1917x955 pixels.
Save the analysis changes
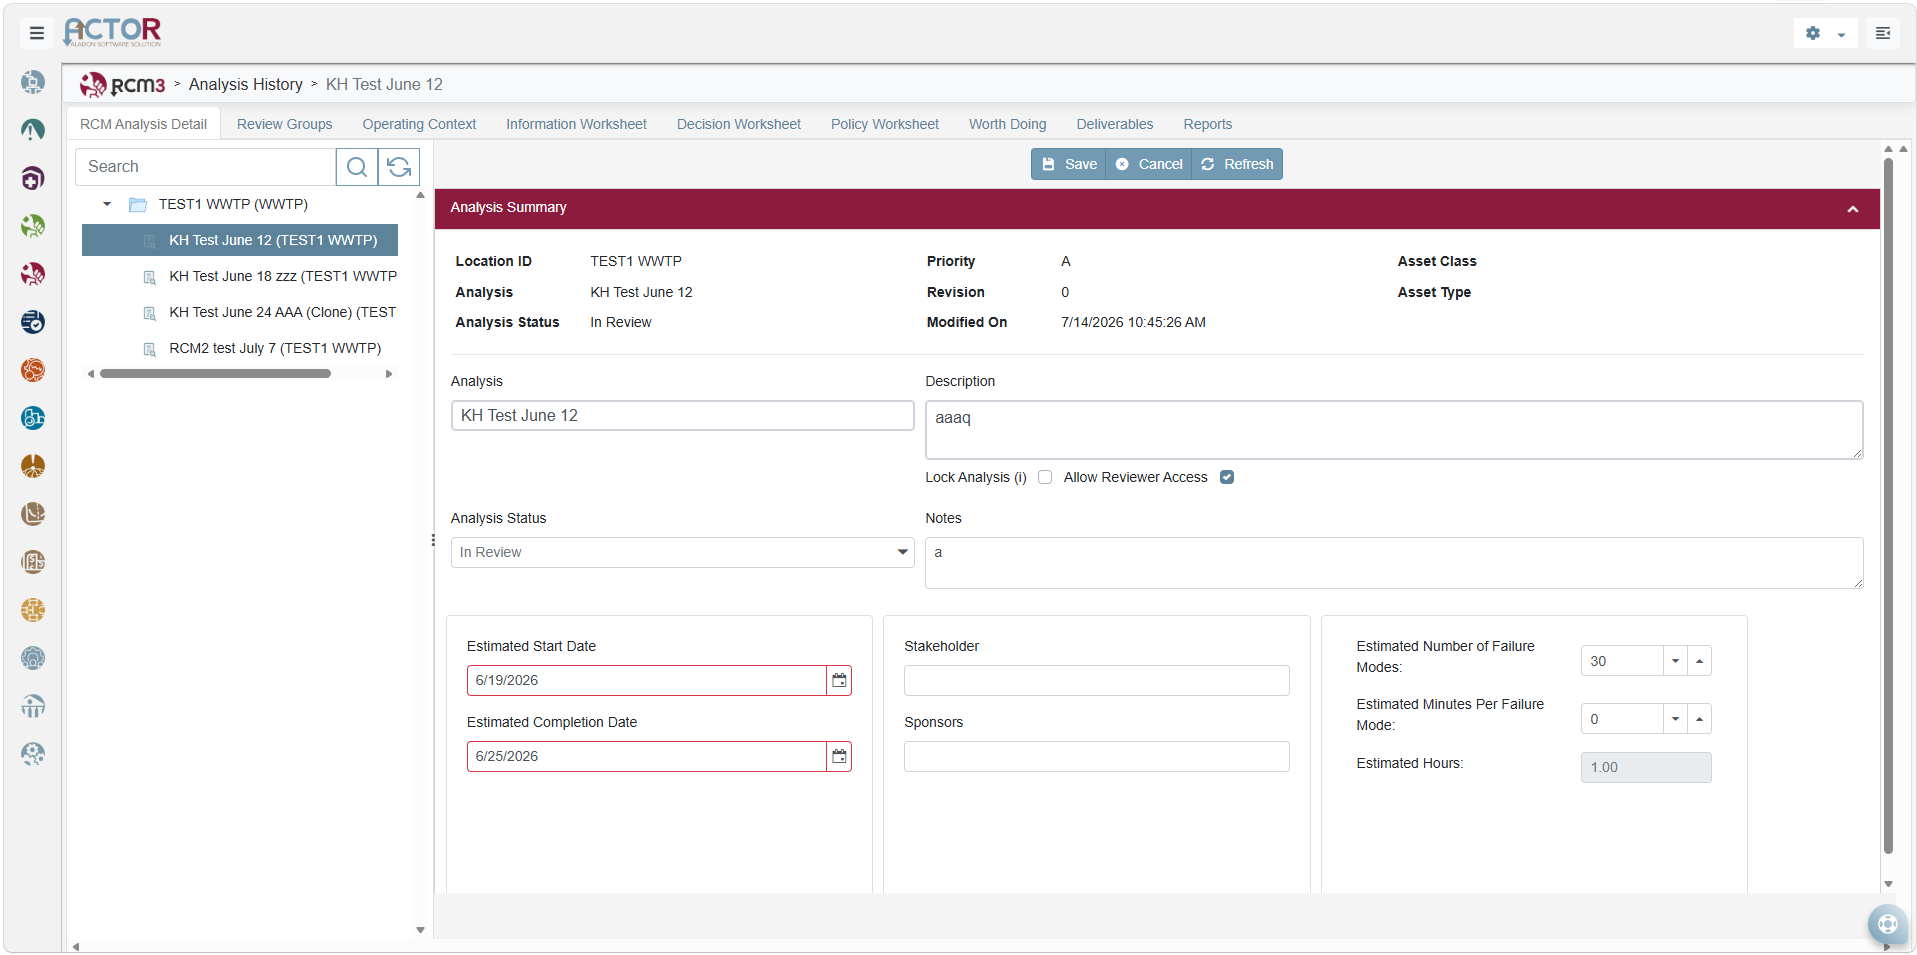click(1068, 164)
